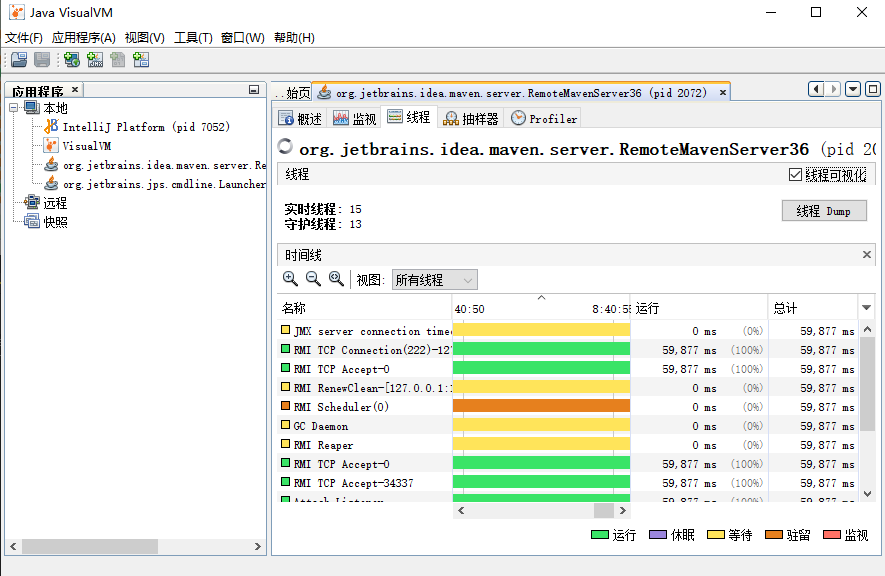Sort by the 总计 column header
This screenshot has height=576, width=885.
coord(813,308)
